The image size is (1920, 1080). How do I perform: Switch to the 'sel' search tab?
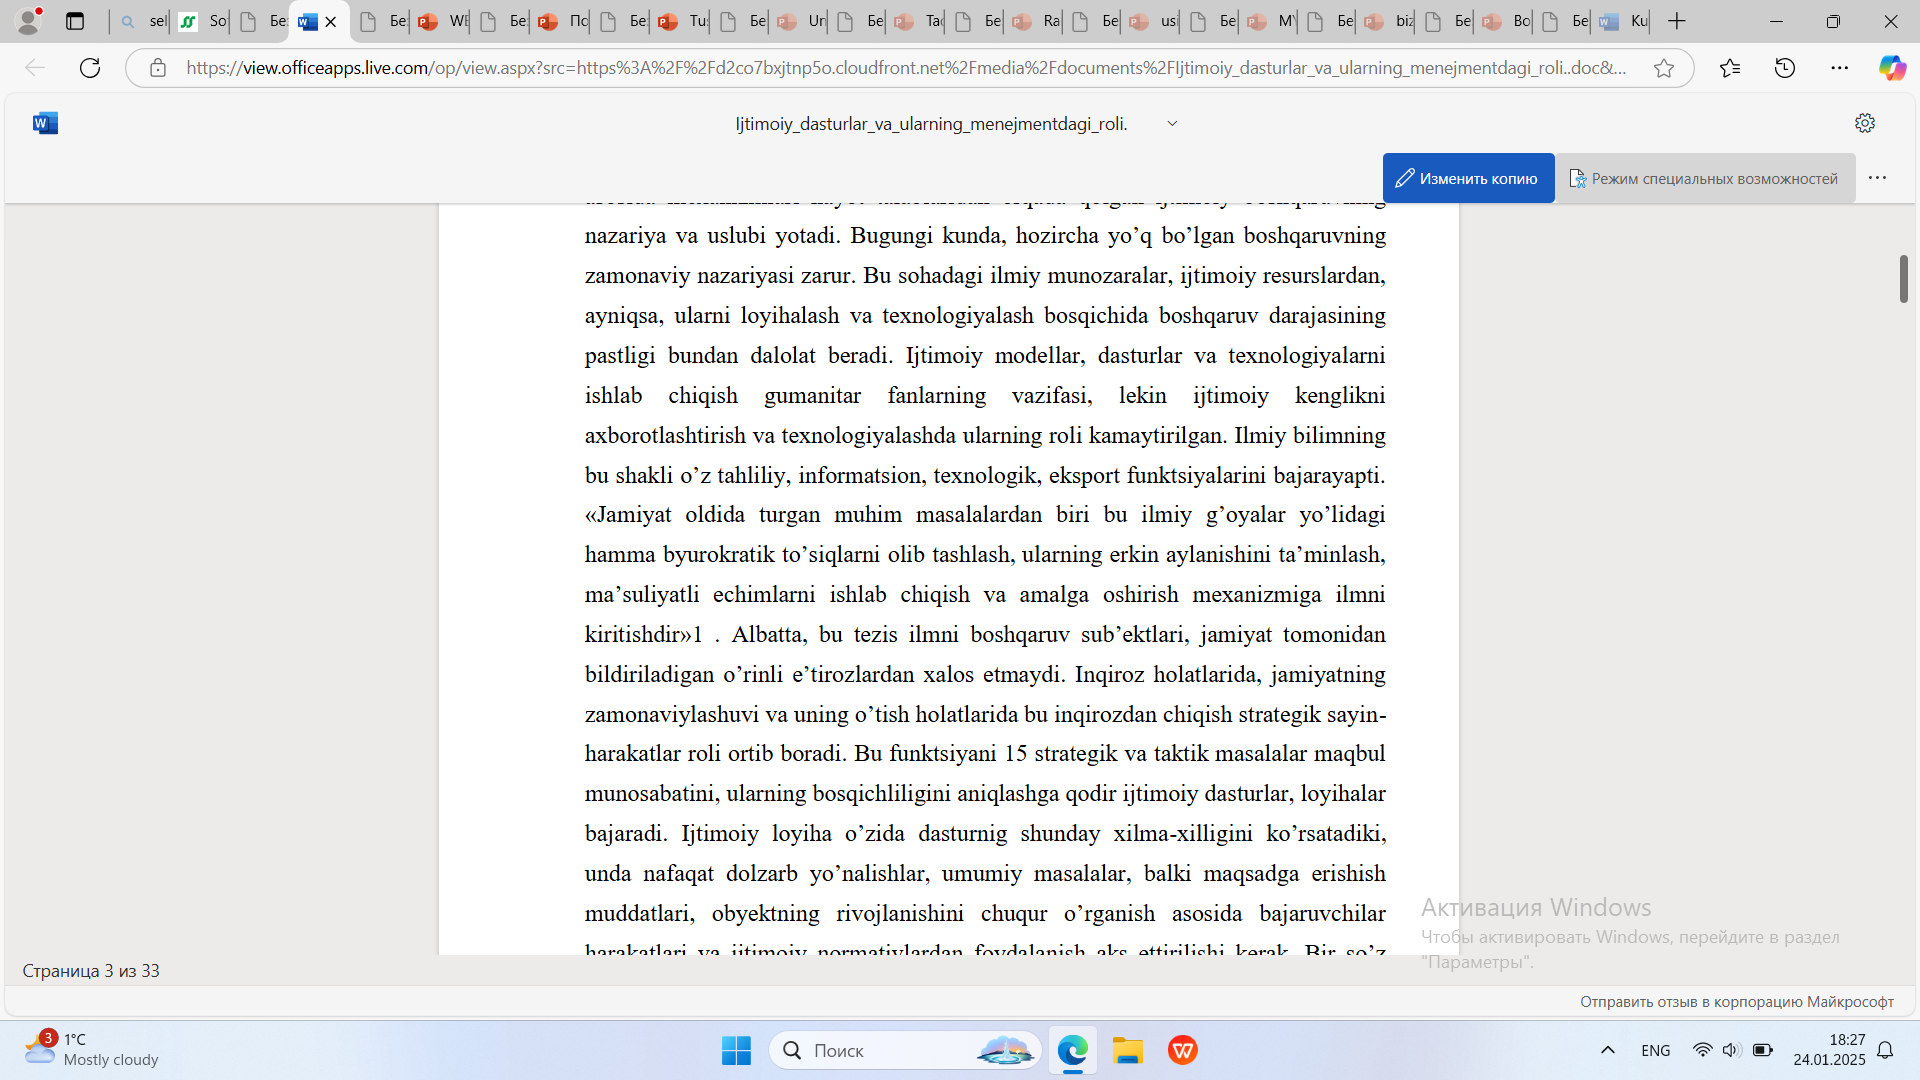[x=142, y=21]
